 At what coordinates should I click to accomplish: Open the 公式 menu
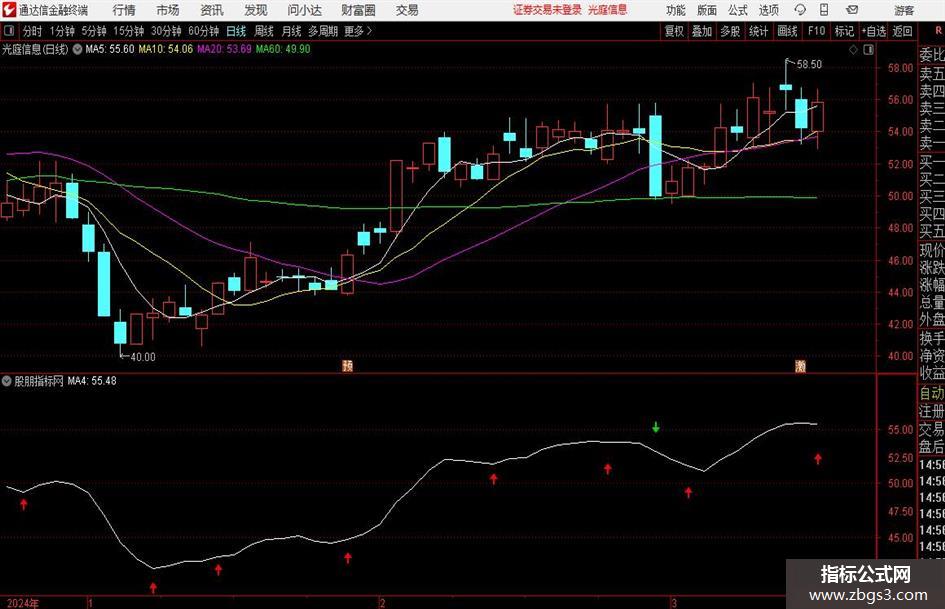pos(738,10)
